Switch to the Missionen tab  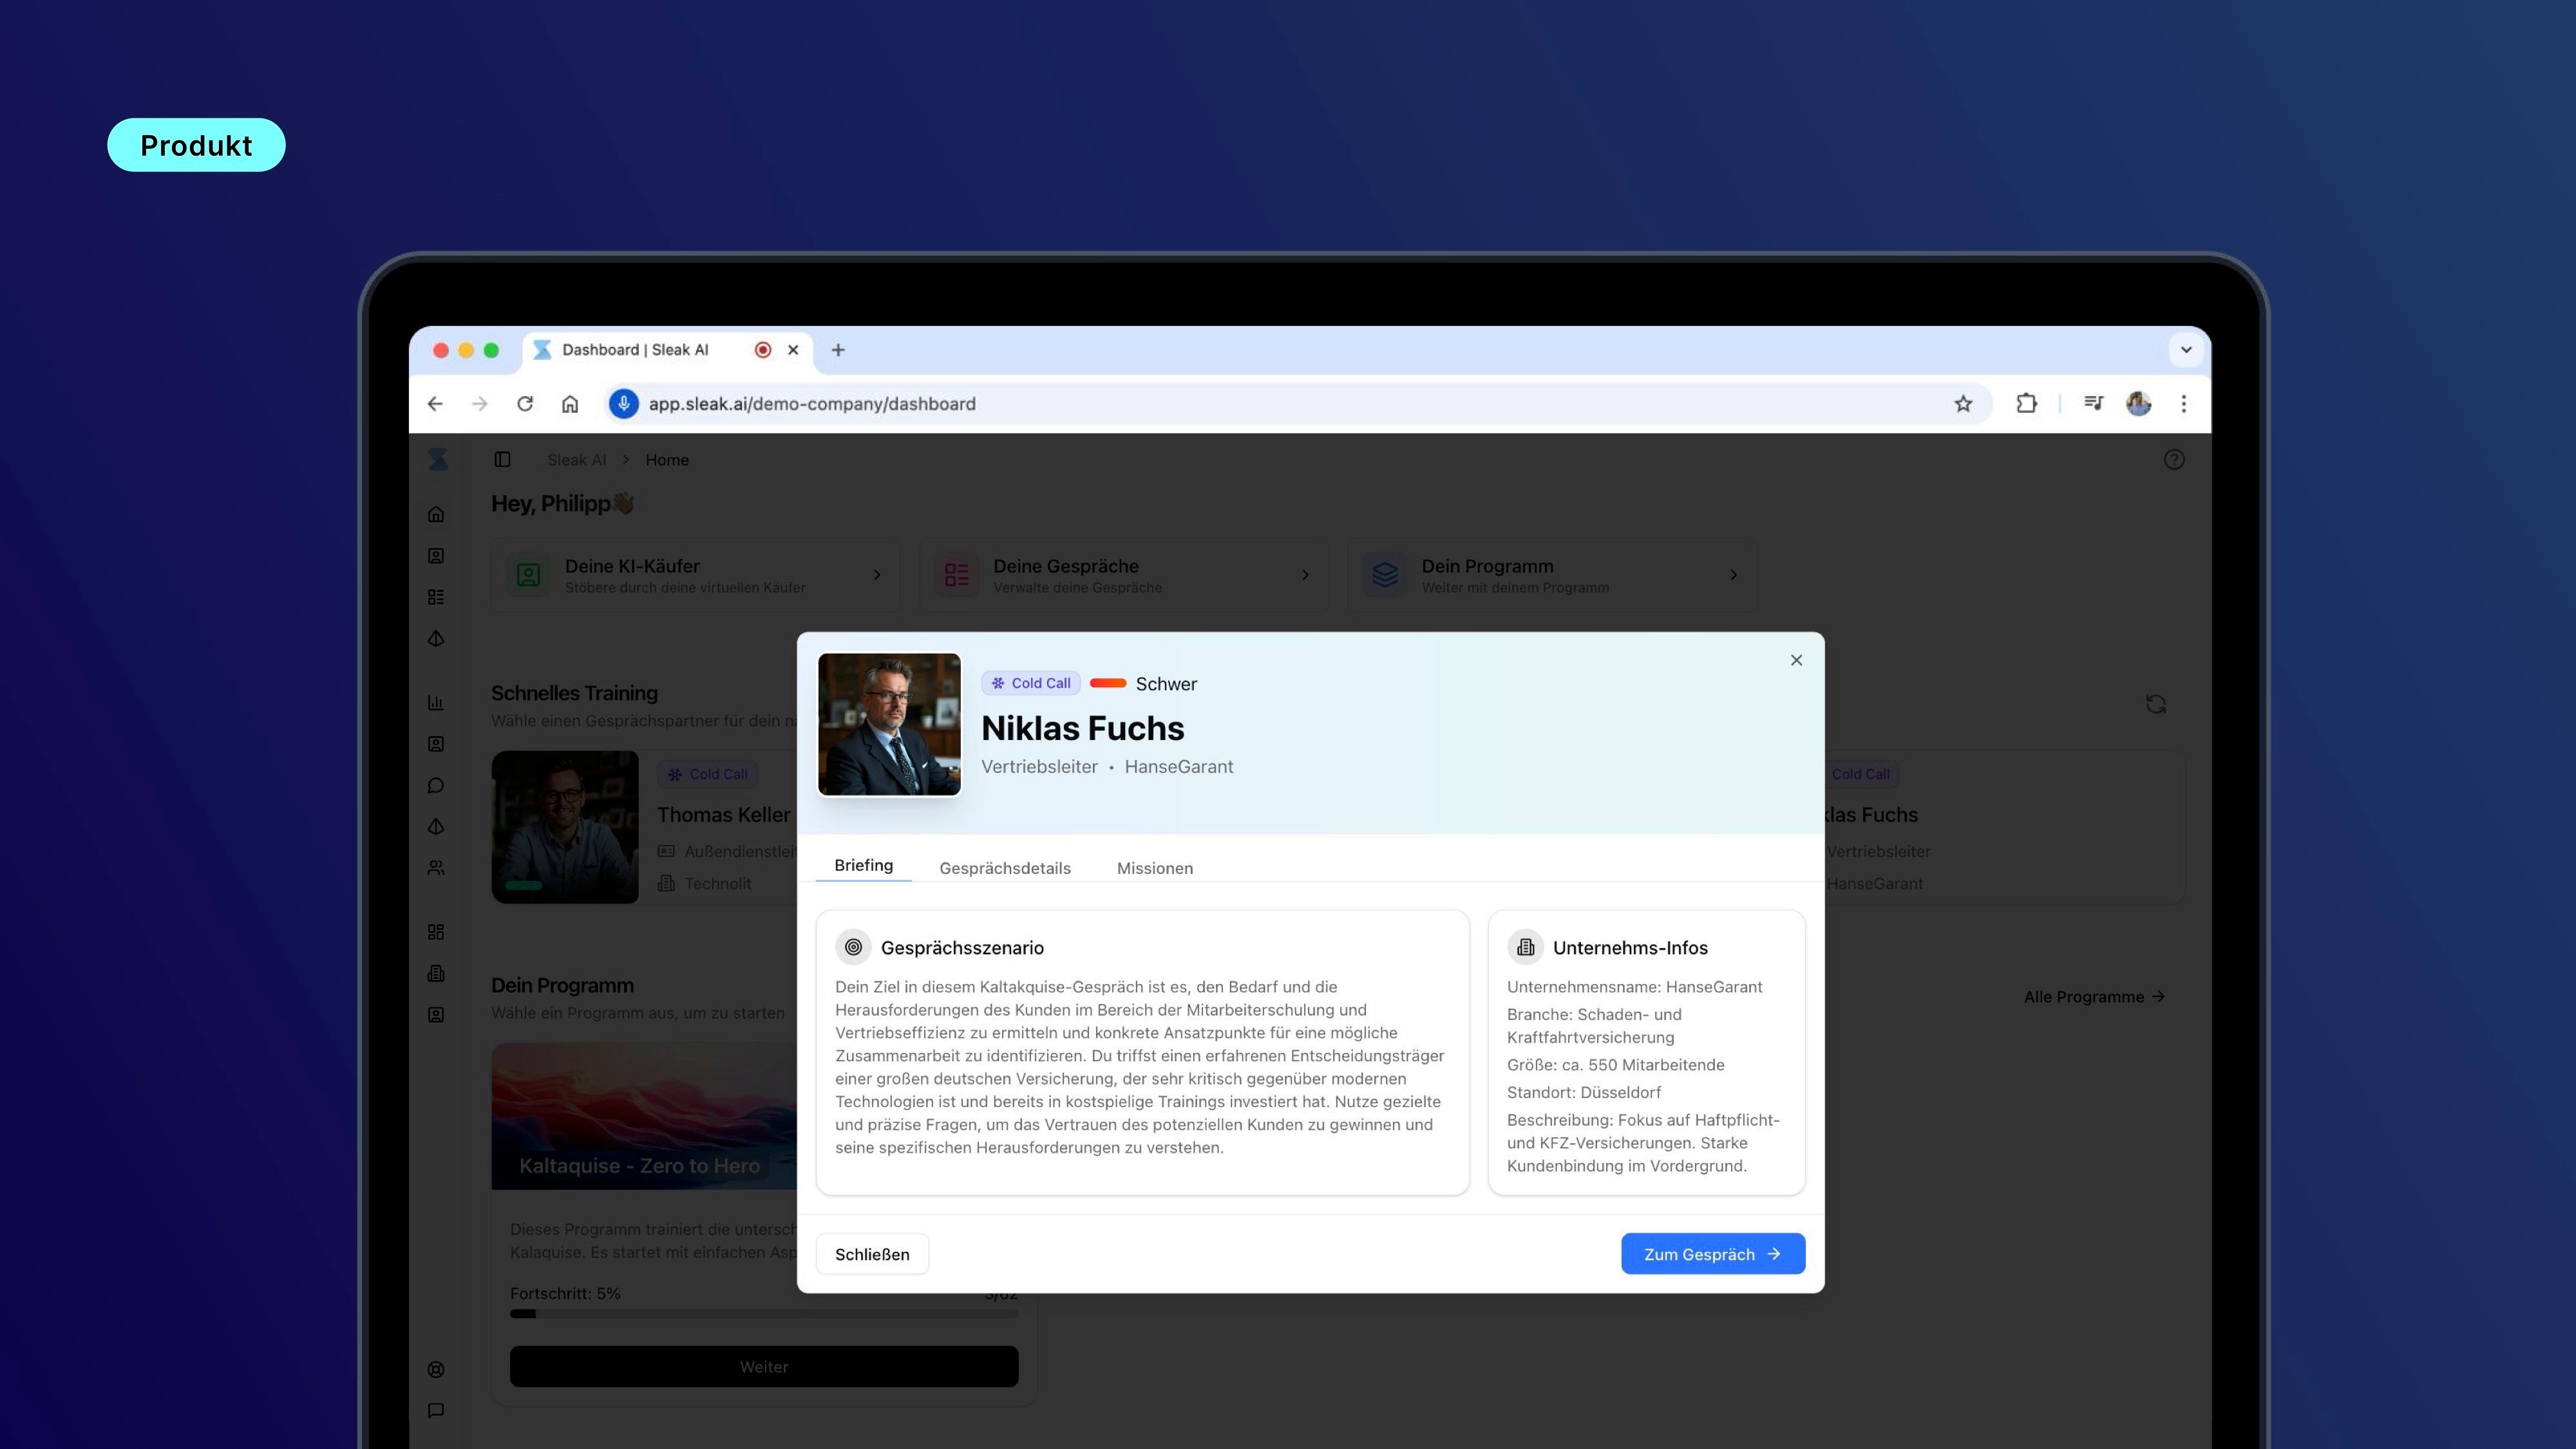1154,868
